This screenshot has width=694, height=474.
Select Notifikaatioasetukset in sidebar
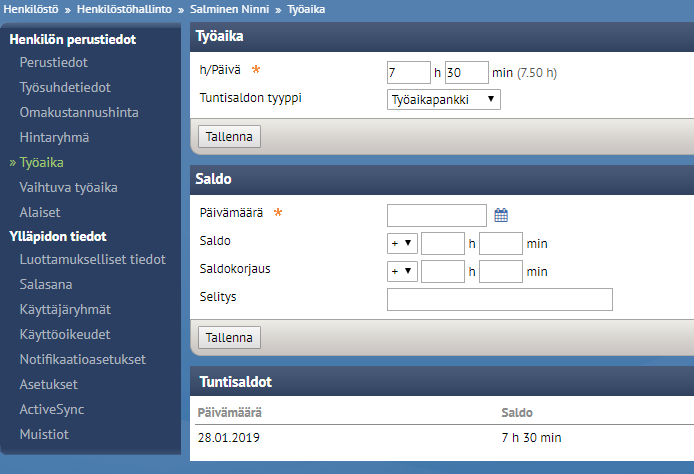coord(83,359)
